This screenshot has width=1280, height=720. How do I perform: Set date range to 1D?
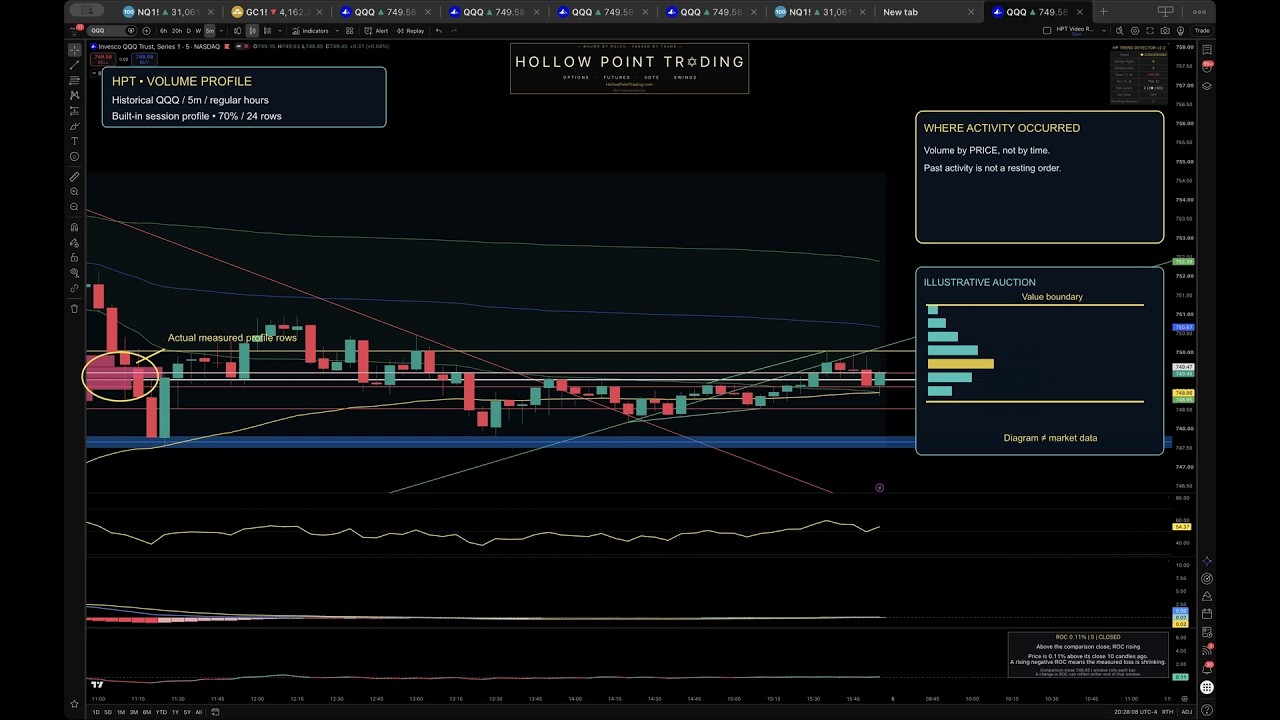pos(96,712)
